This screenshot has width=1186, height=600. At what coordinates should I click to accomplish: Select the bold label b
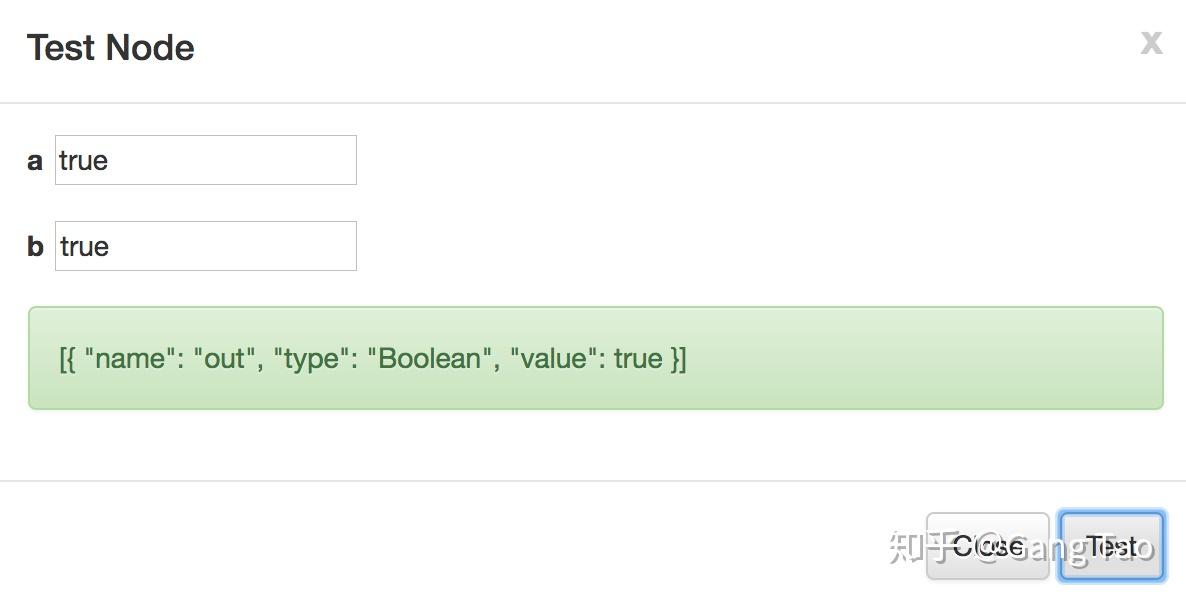click(x=35, y=247)
